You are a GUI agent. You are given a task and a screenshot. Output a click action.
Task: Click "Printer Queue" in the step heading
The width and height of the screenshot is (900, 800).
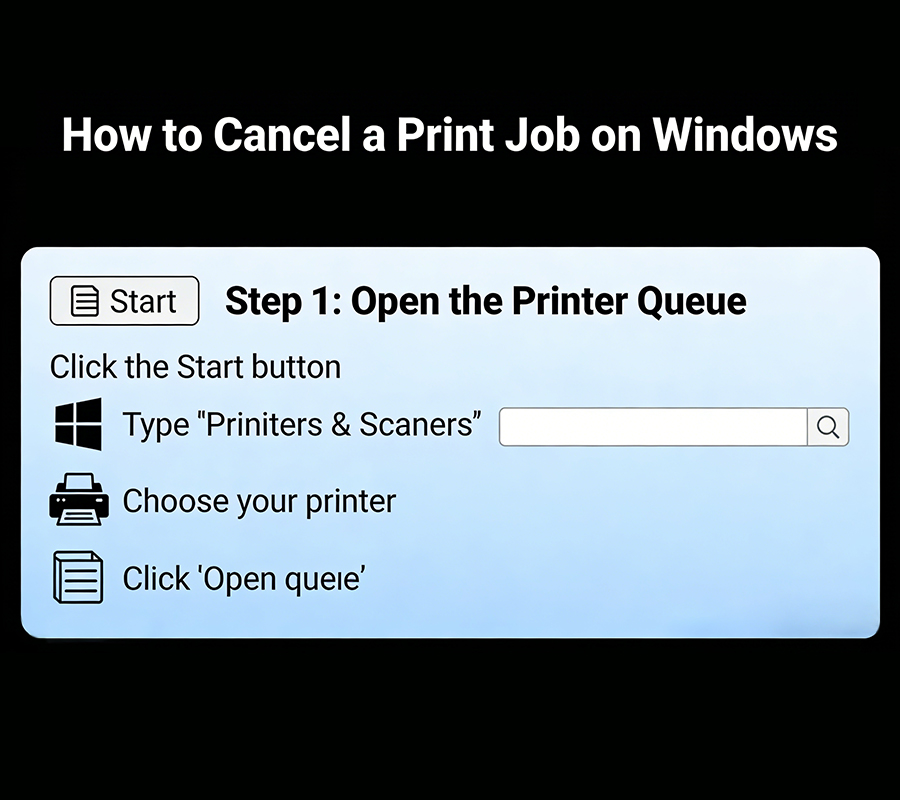coord(629,301)
